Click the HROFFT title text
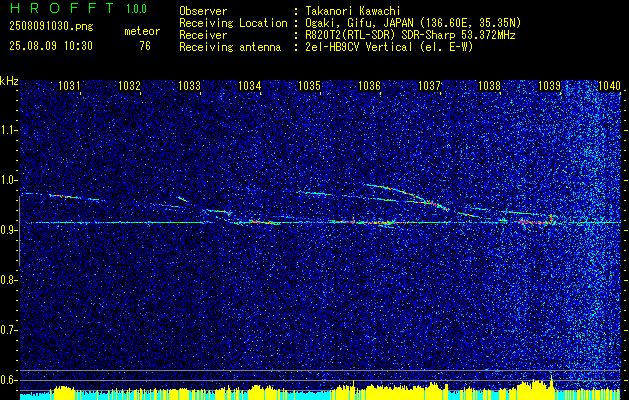 tap(62, 8)
